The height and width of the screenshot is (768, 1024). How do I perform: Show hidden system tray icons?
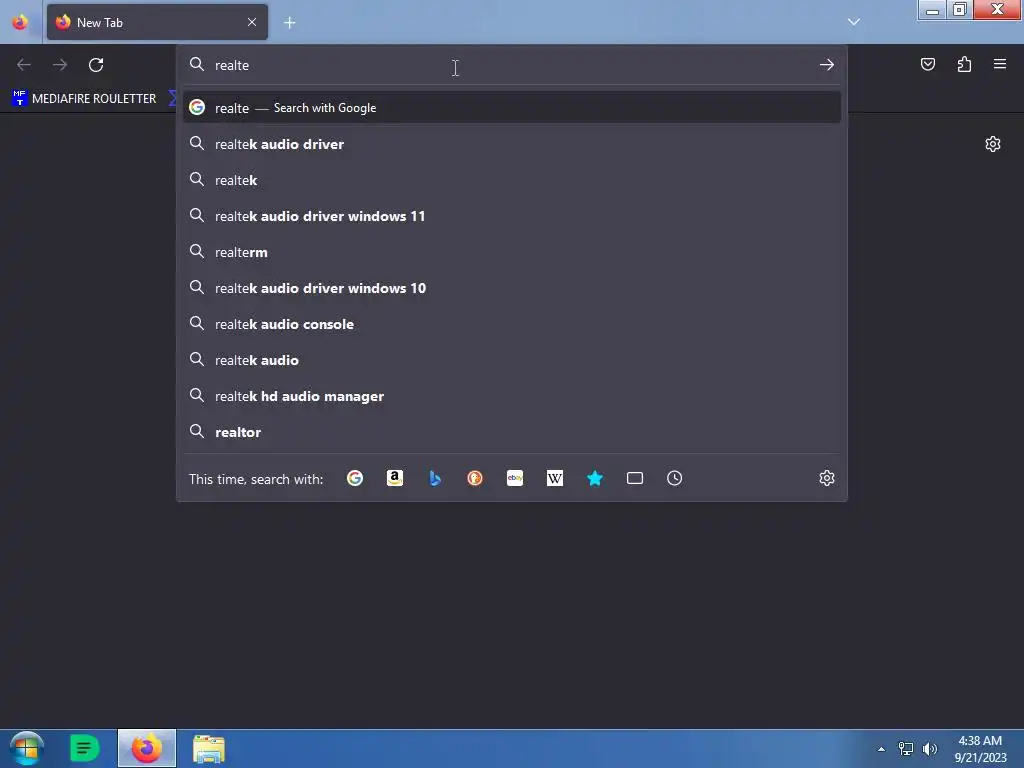pyautogui.click(x=882, y=749)
